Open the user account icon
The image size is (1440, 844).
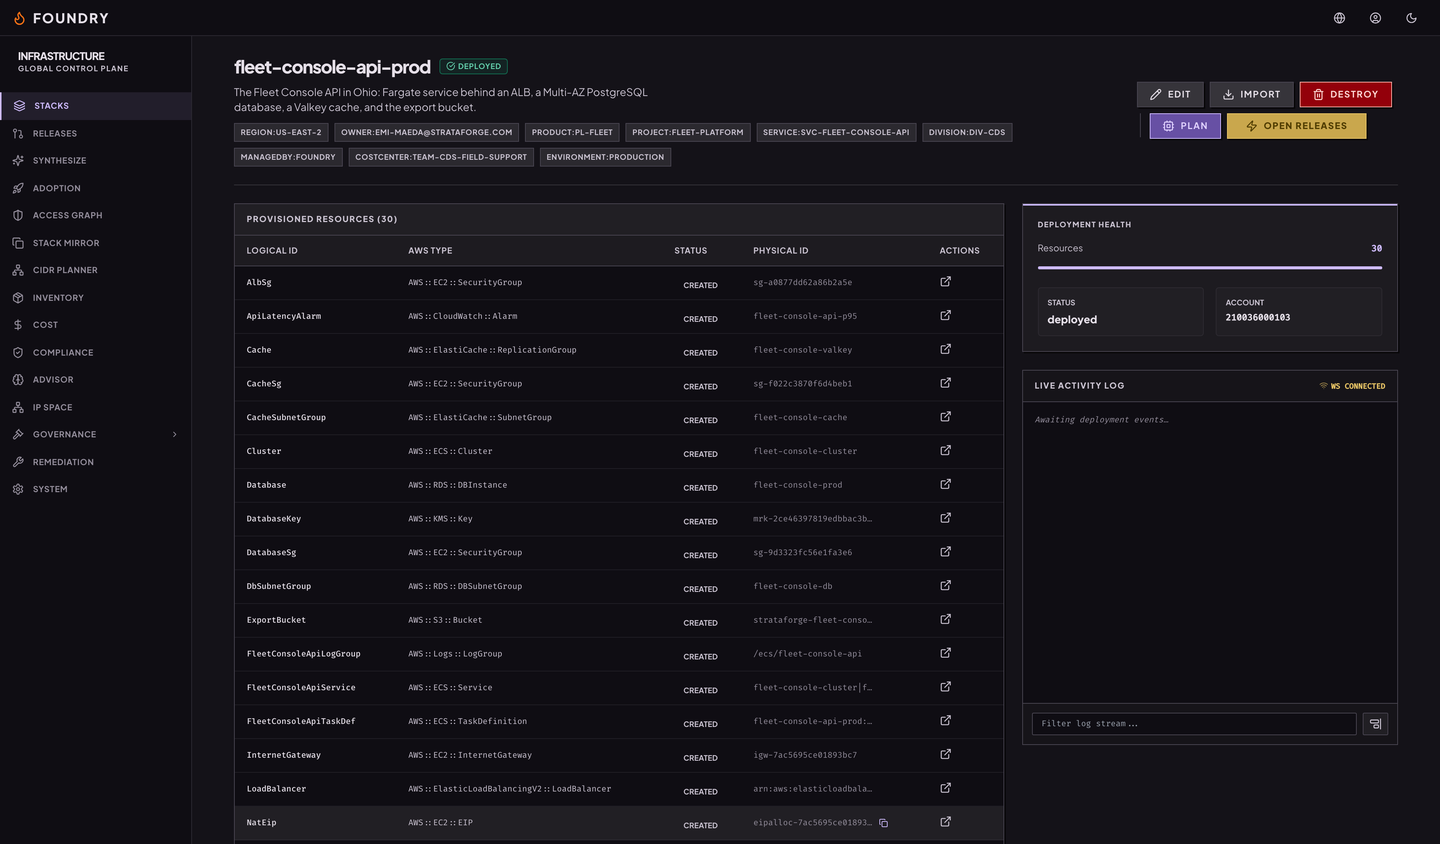pos(1375,18)
